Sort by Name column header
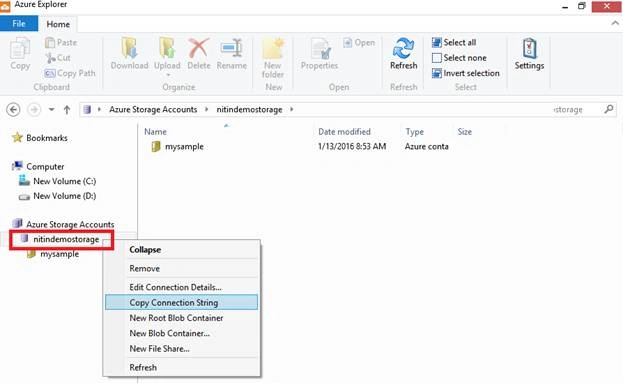This screenshot has height=383, width=623. 155,132
